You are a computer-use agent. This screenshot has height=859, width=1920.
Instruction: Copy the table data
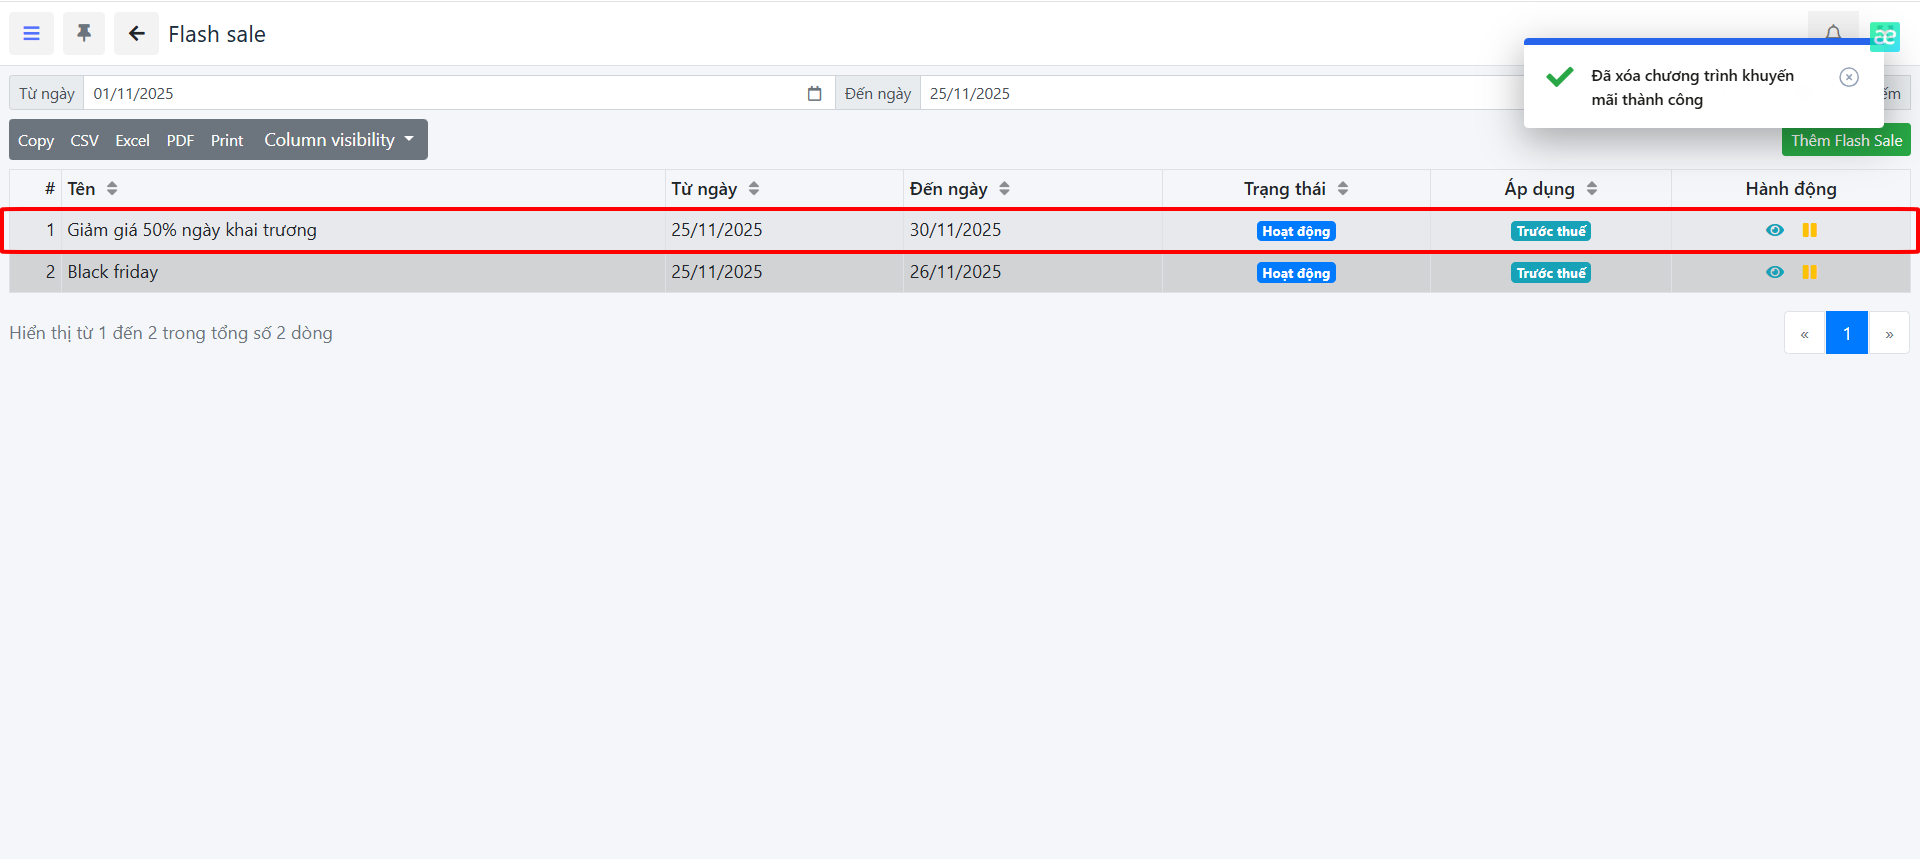pyautogui.click(x=36, y=140)
